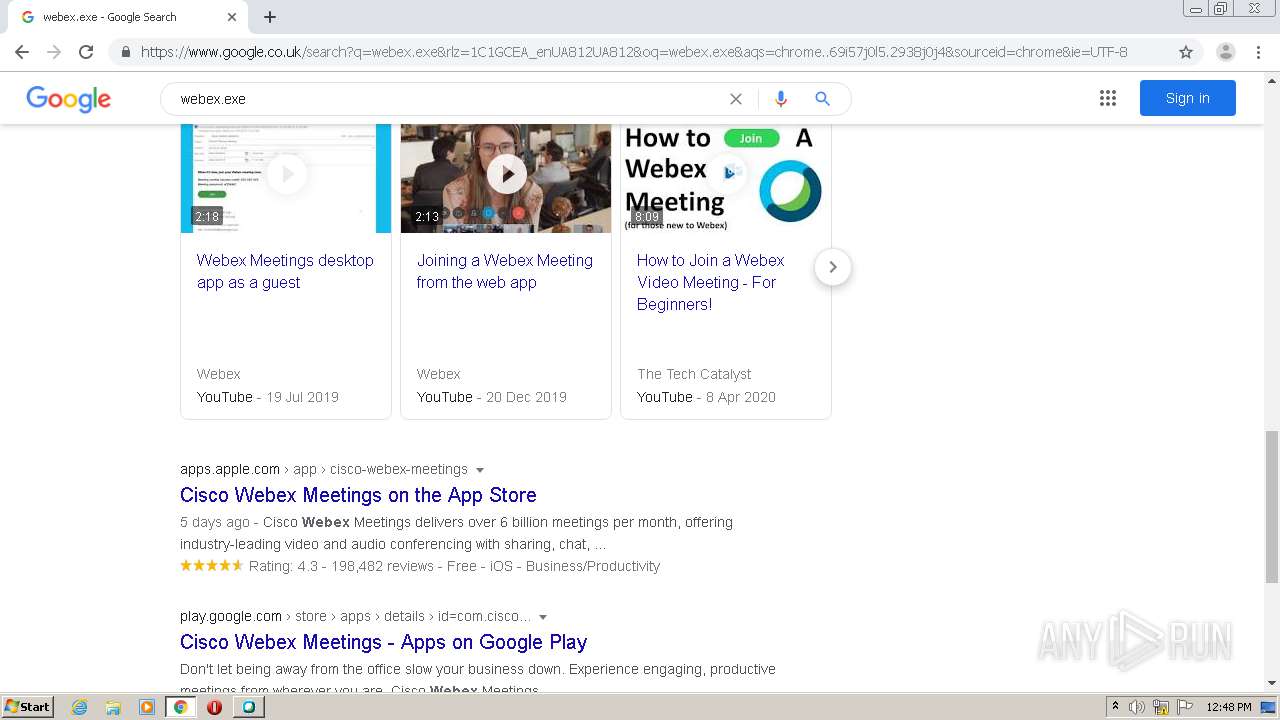
Task: Click the Google logo
Action: (x=68, y=98)
